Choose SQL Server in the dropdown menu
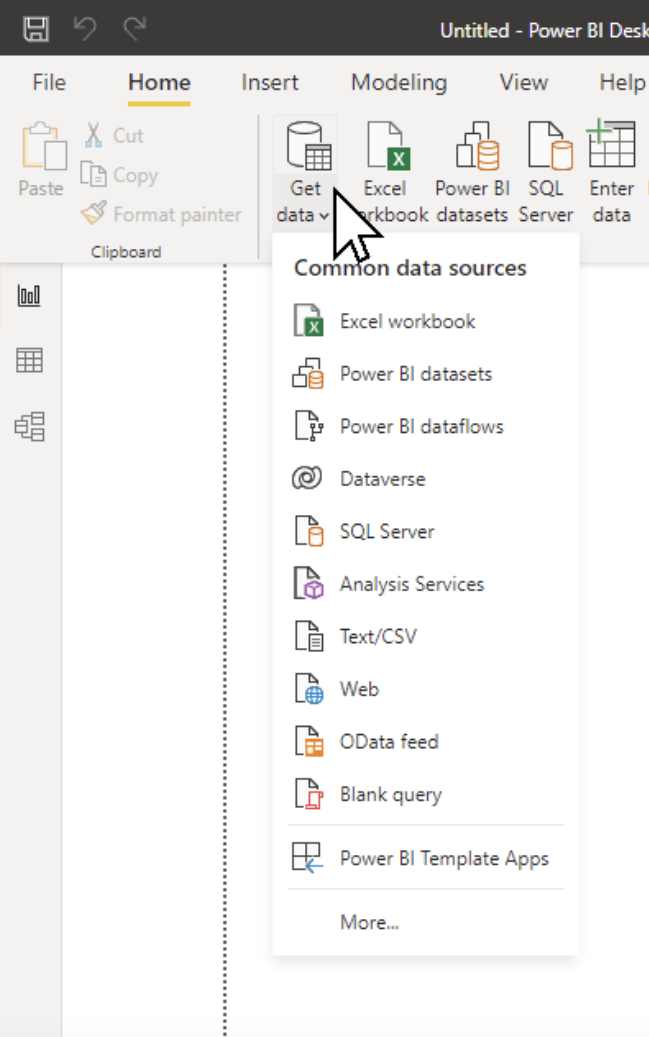 (426, 532)
